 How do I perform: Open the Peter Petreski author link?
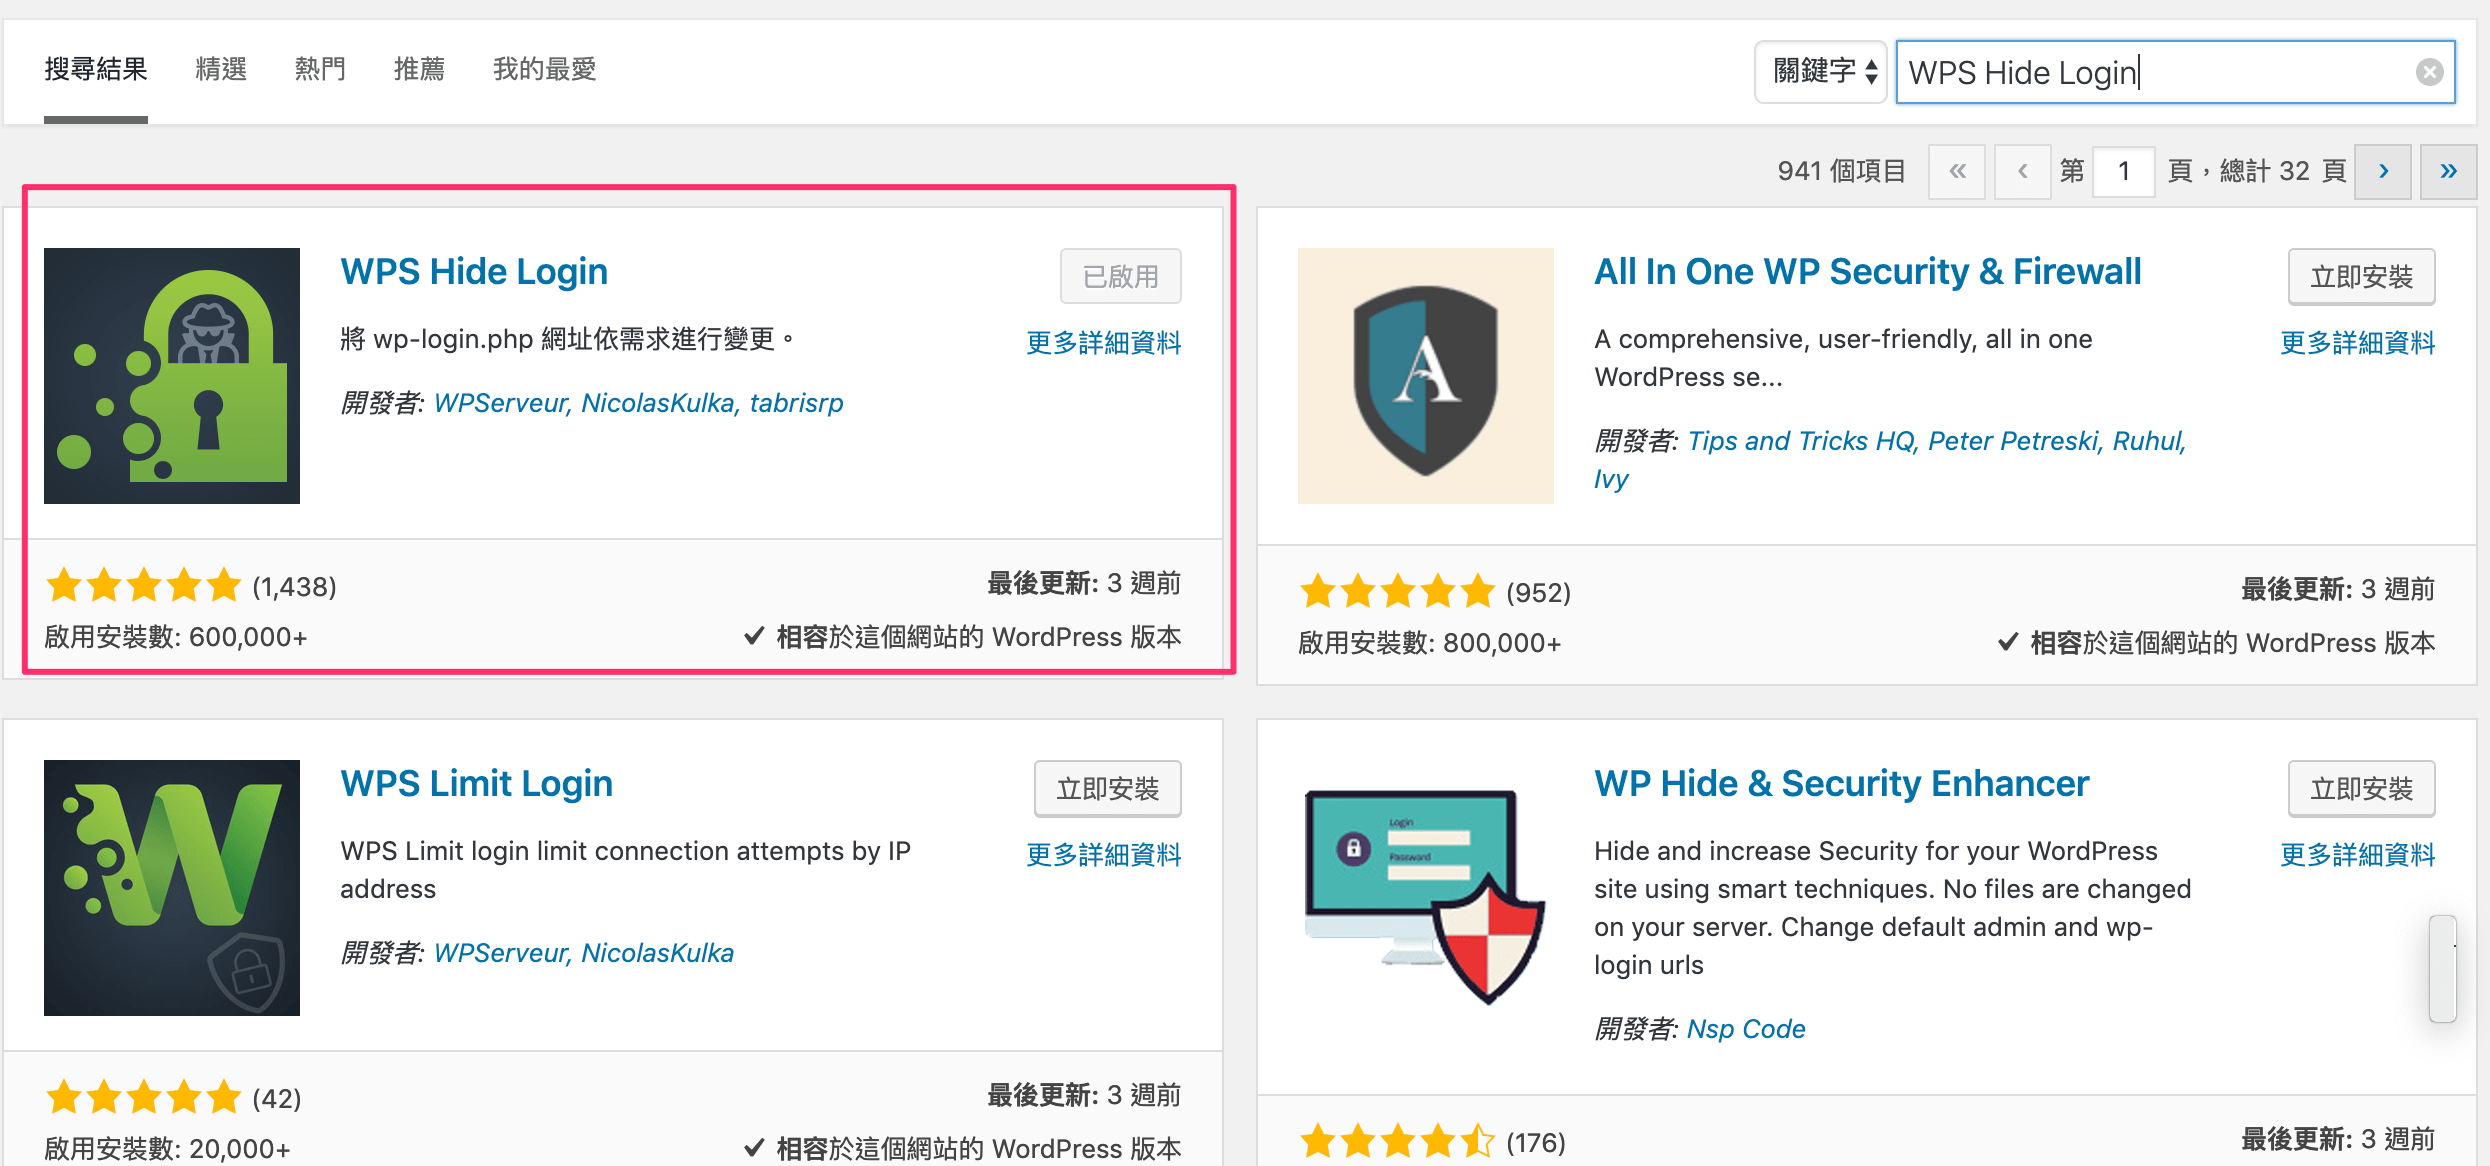click(2014, 441)
